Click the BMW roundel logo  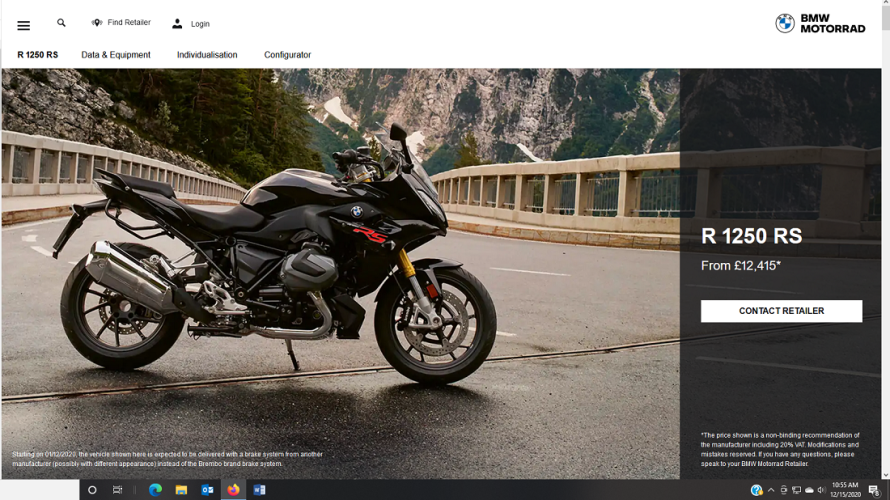click(785, 23)
